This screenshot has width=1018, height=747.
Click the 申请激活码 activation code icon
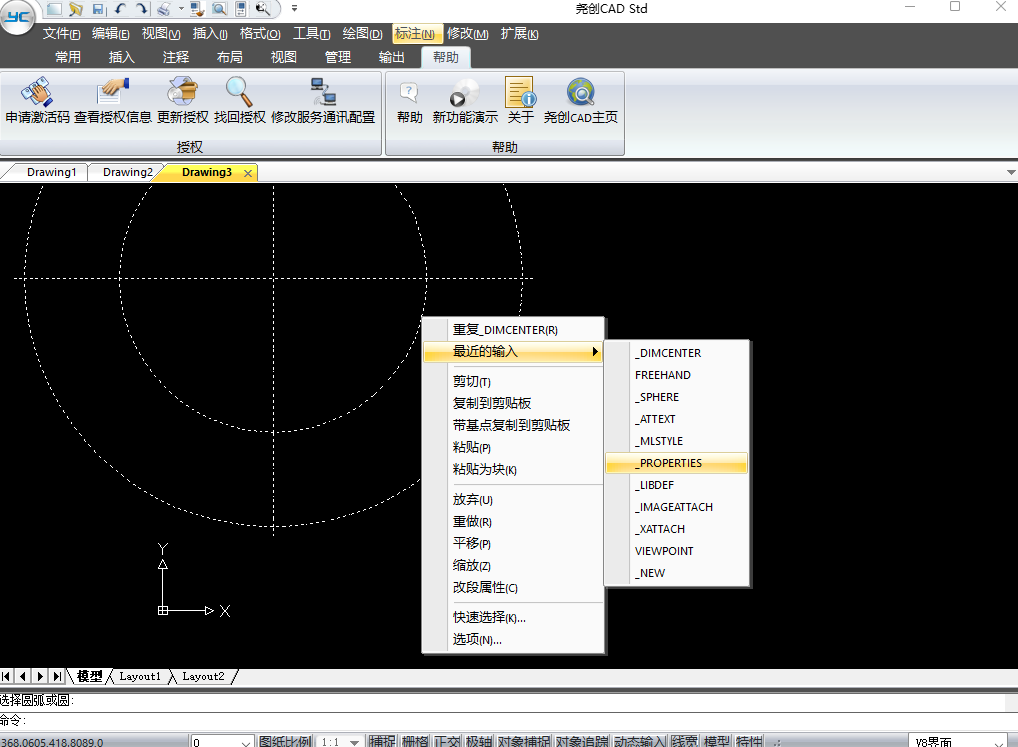pos(37,93)
